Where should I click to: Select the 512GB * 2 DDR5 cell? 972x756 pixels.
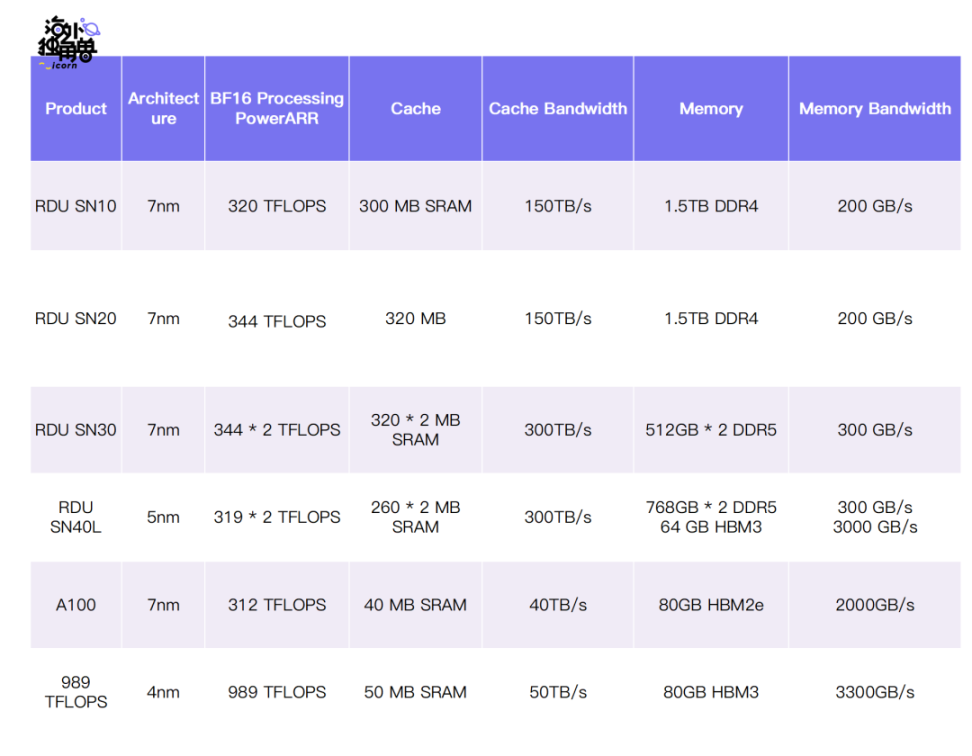pos(711,430)
